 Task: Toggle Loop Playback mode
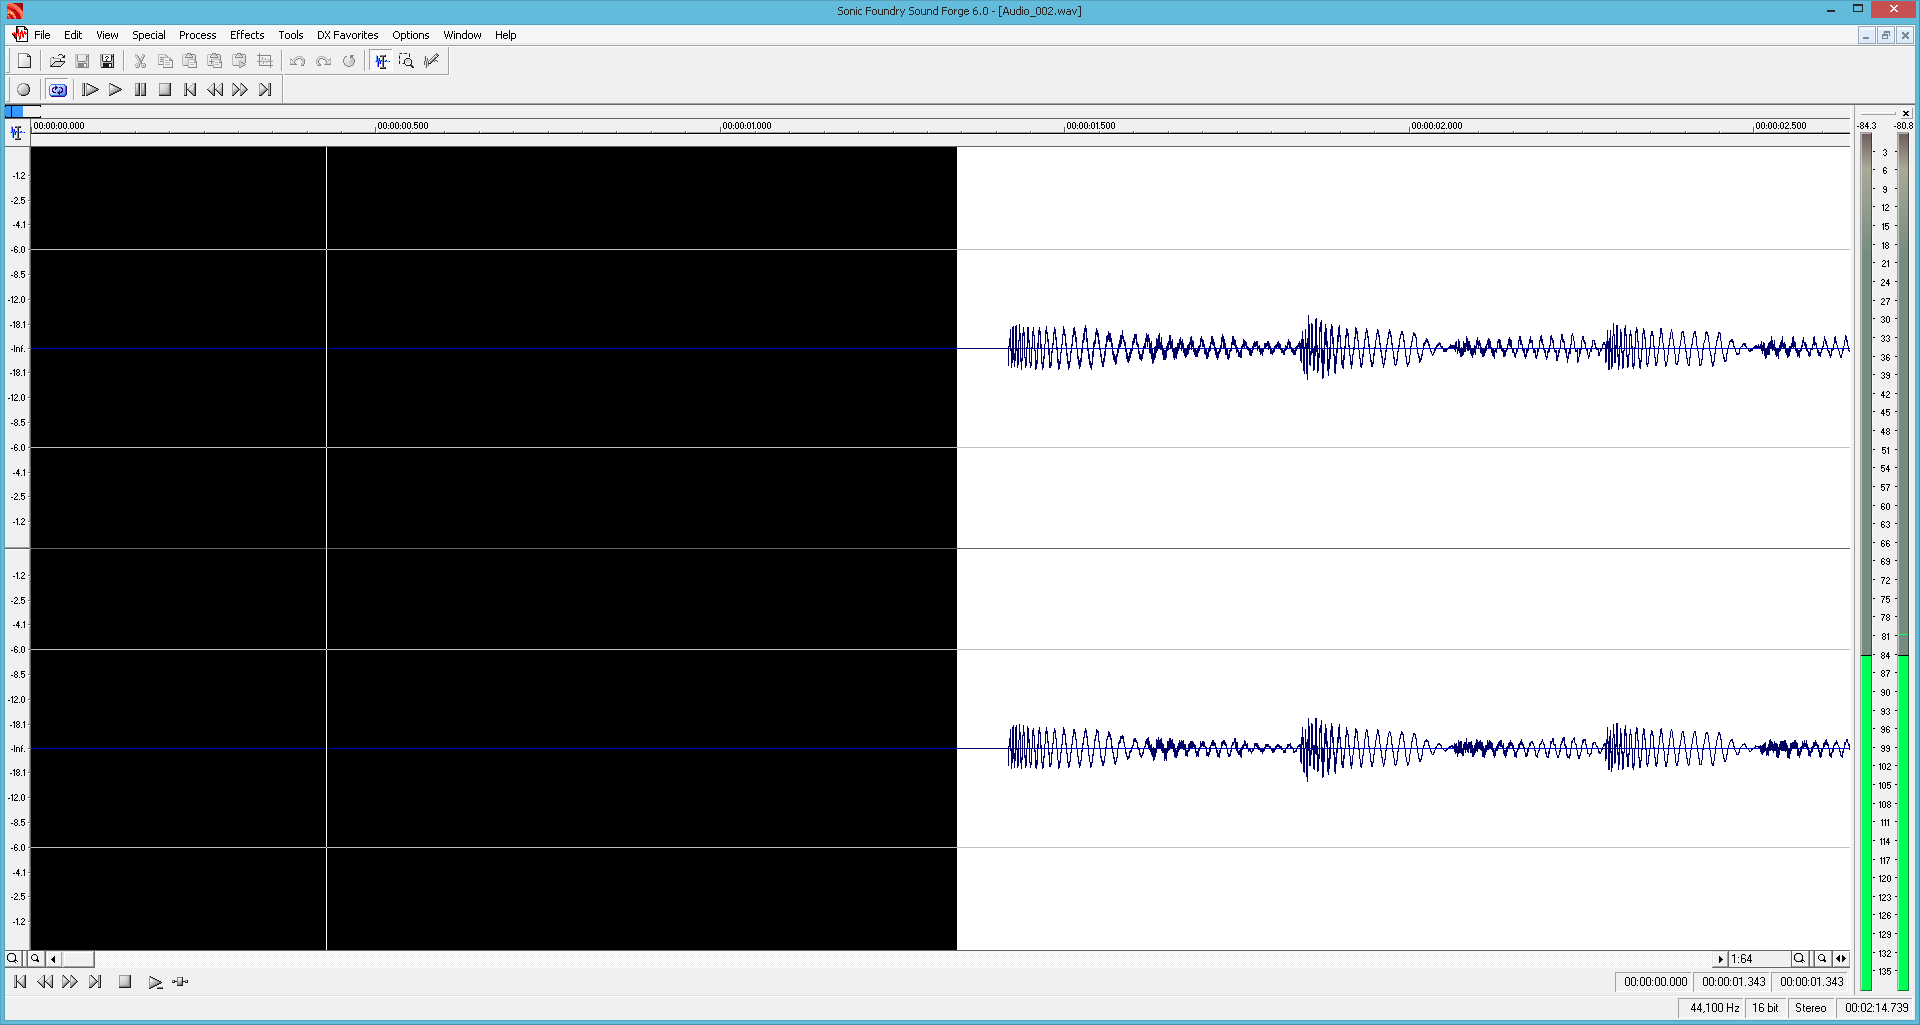point(57,90)
